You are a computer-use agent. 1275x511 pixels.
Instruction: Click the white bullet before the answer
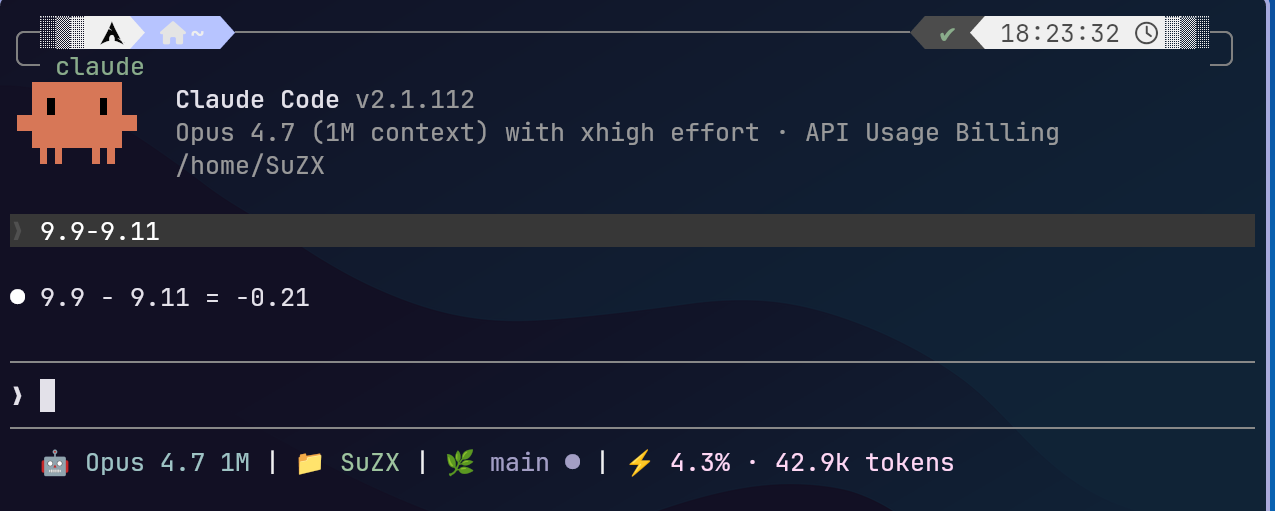tap(17, 297)
